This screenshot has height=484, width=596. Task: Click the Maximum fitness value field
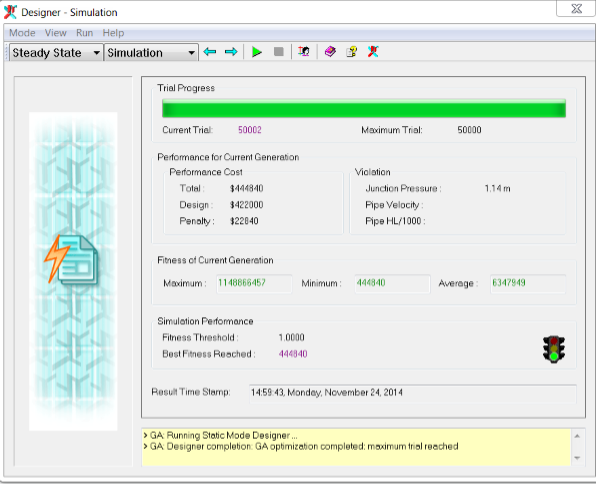coord(254,283)
